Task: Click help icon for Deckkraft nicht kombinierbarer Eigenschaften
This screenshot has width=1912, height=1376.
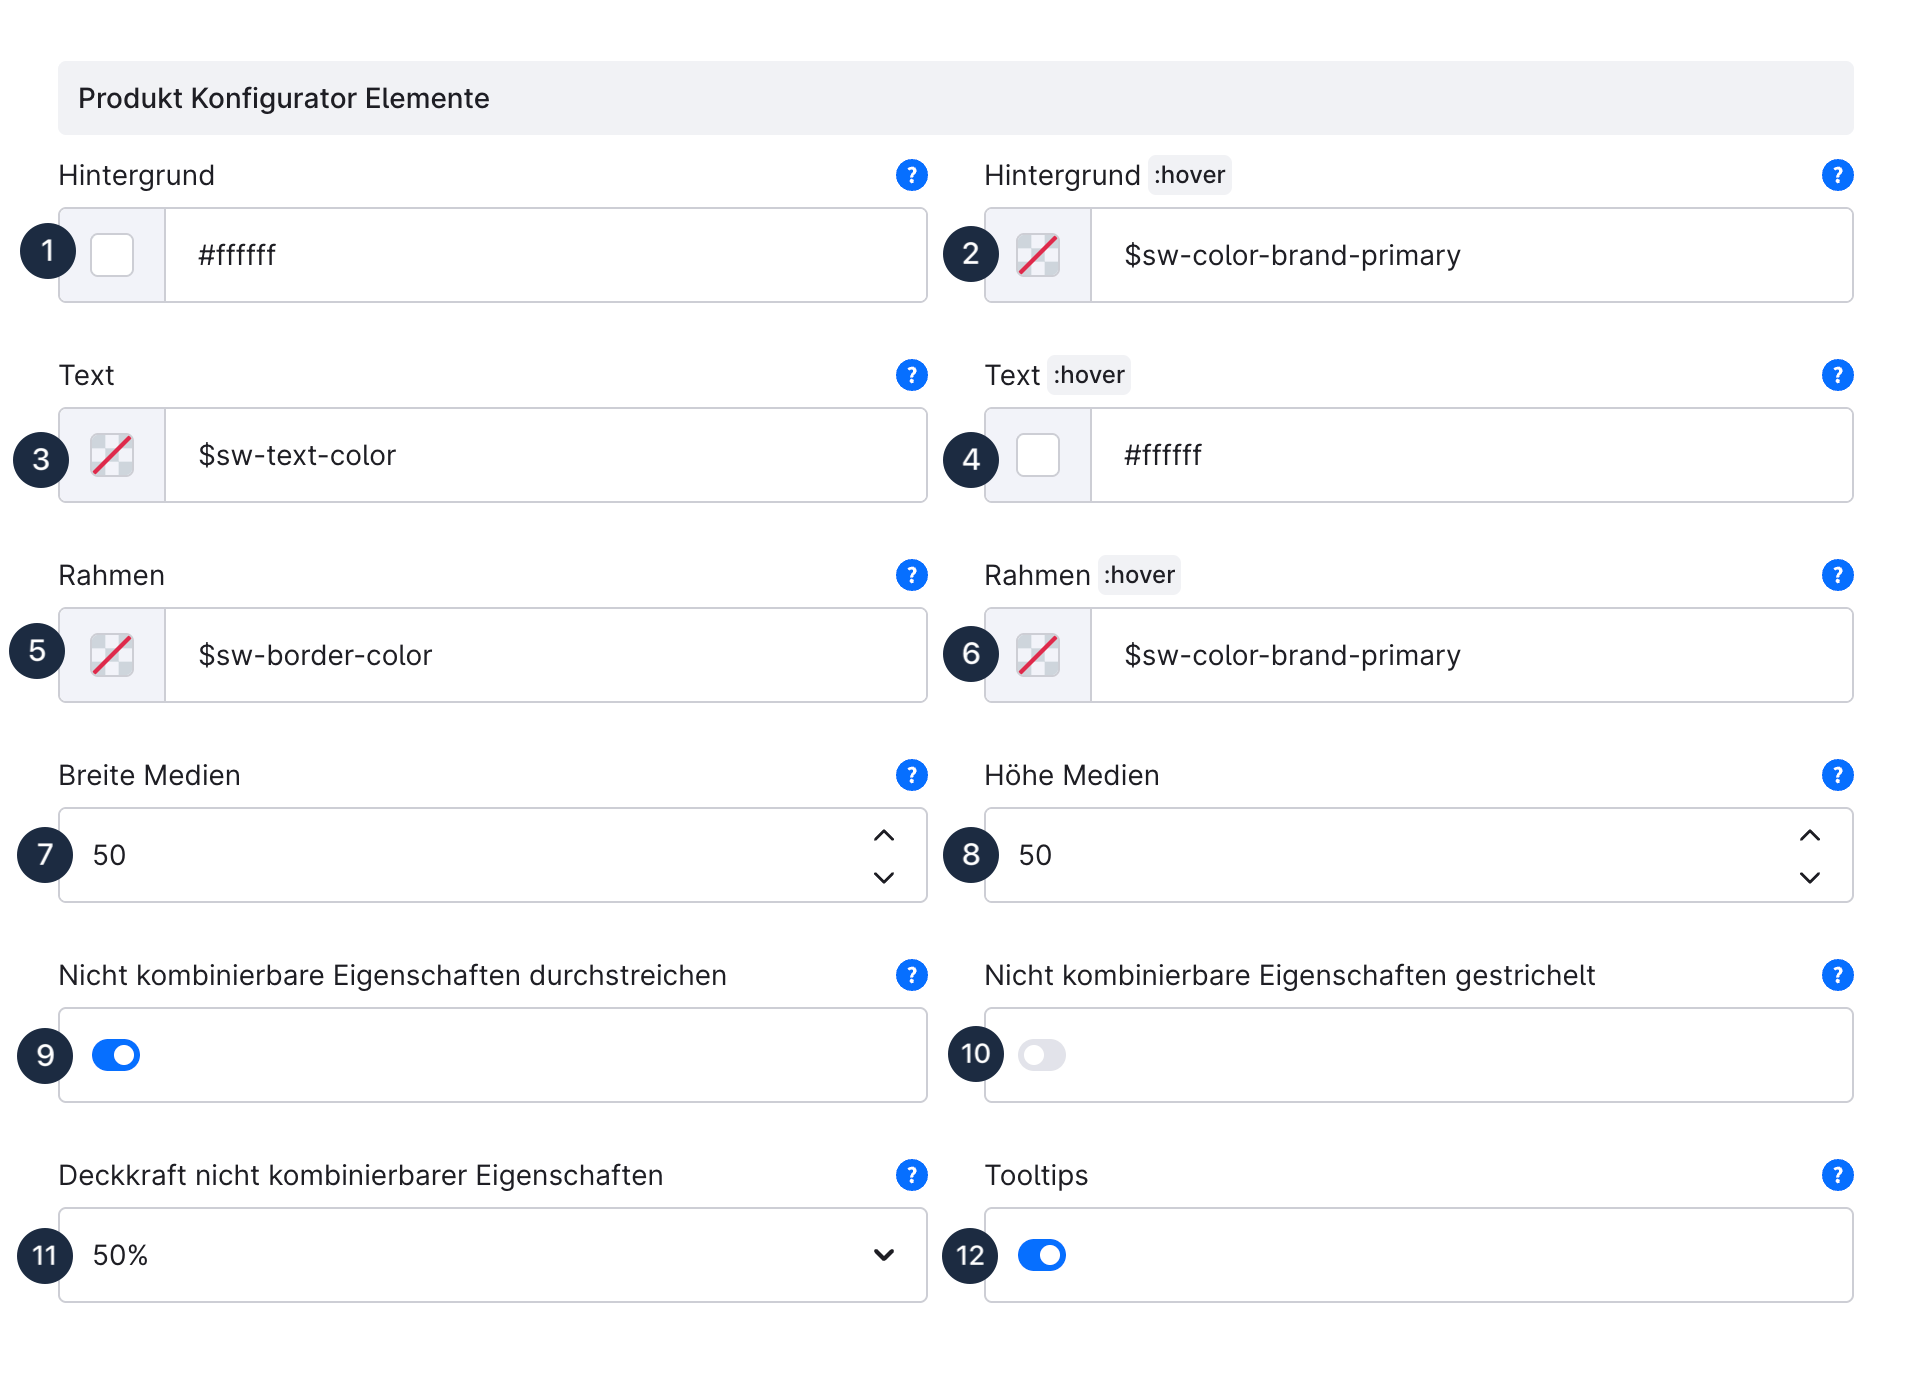Action: pos(911,1175)
